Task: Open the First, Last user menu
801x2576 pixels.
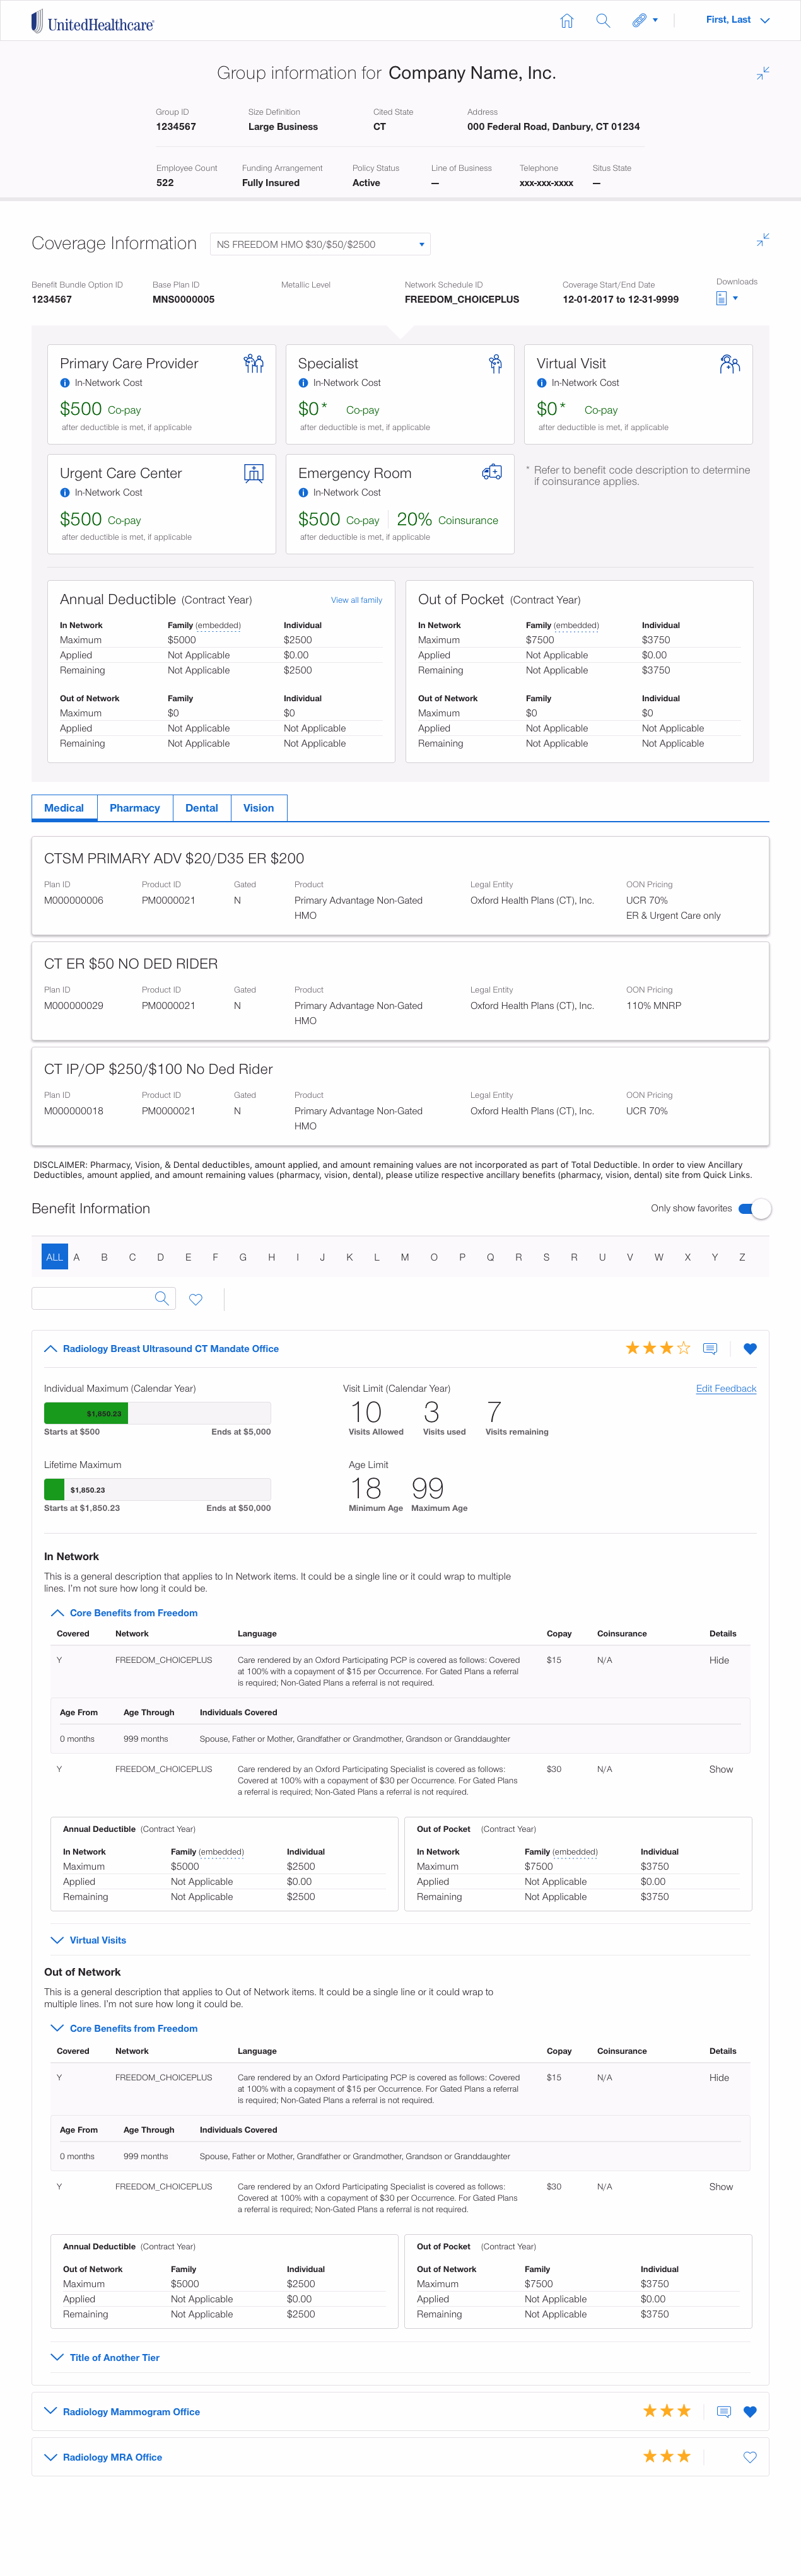Action: coord(738,20)
